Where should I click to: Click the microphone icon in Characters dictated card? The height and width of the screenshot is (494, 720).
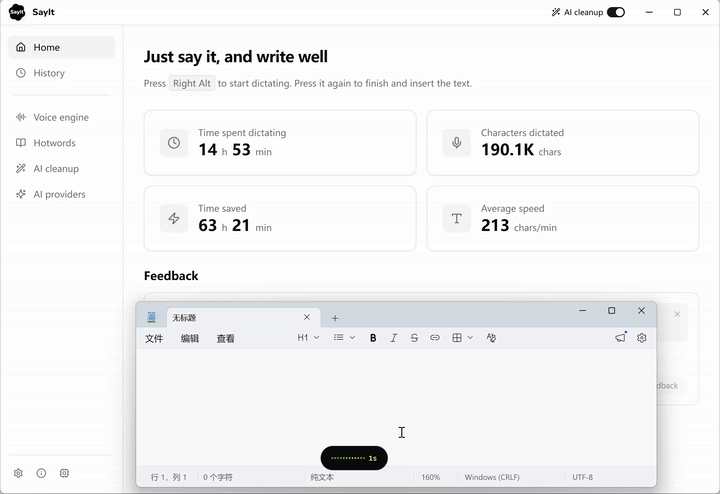tap(456, 143)
